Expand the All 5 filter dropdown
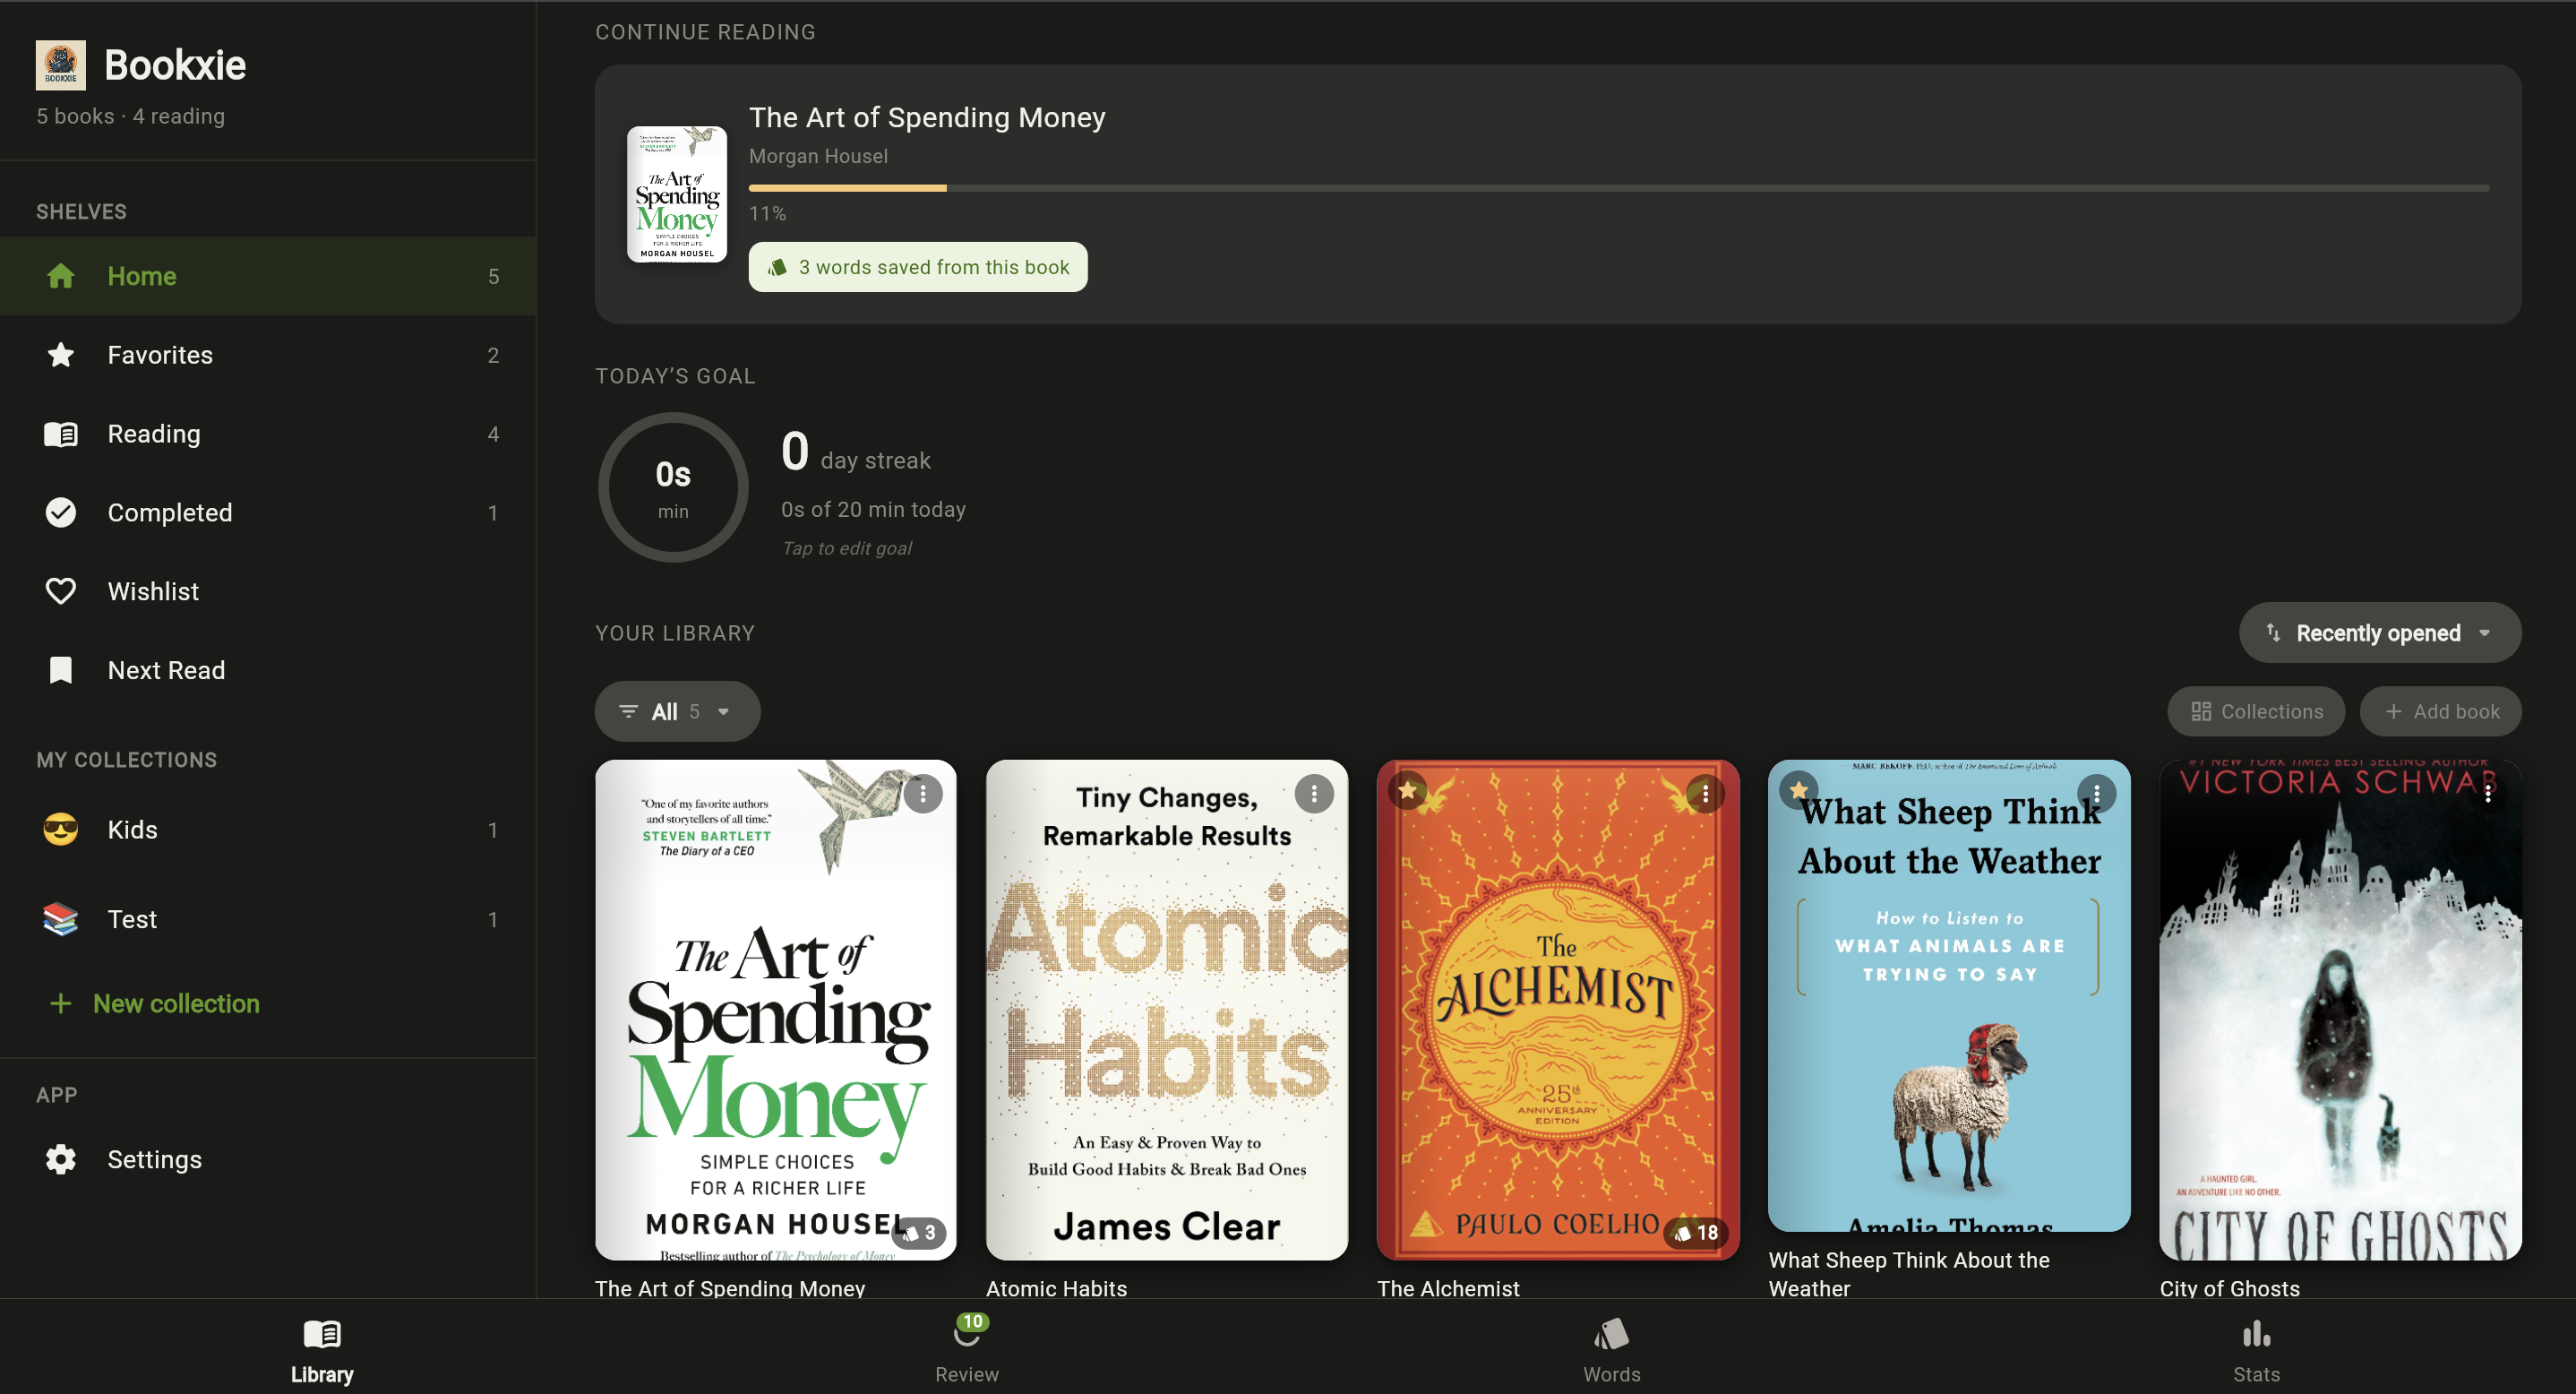Viewport: 2576px width, 1394px height. click(x=677, y=711)
